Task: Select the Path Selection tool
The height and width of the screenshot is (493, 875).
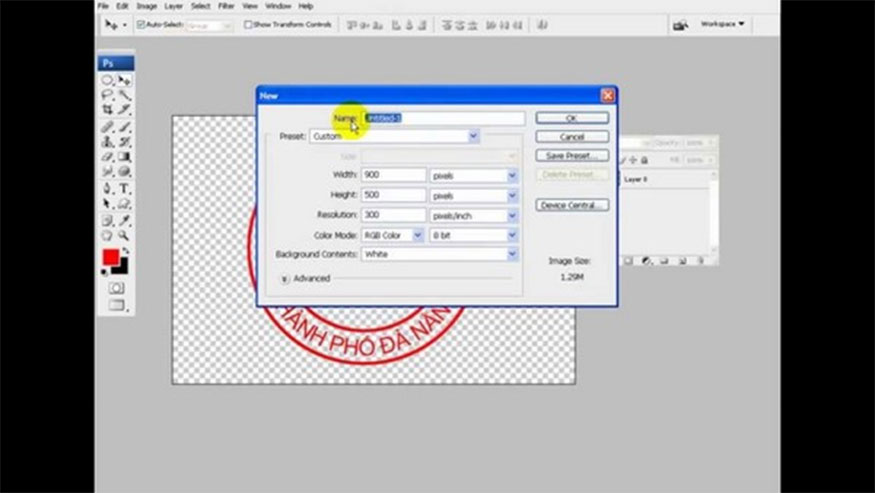Action: pos(107,204)
